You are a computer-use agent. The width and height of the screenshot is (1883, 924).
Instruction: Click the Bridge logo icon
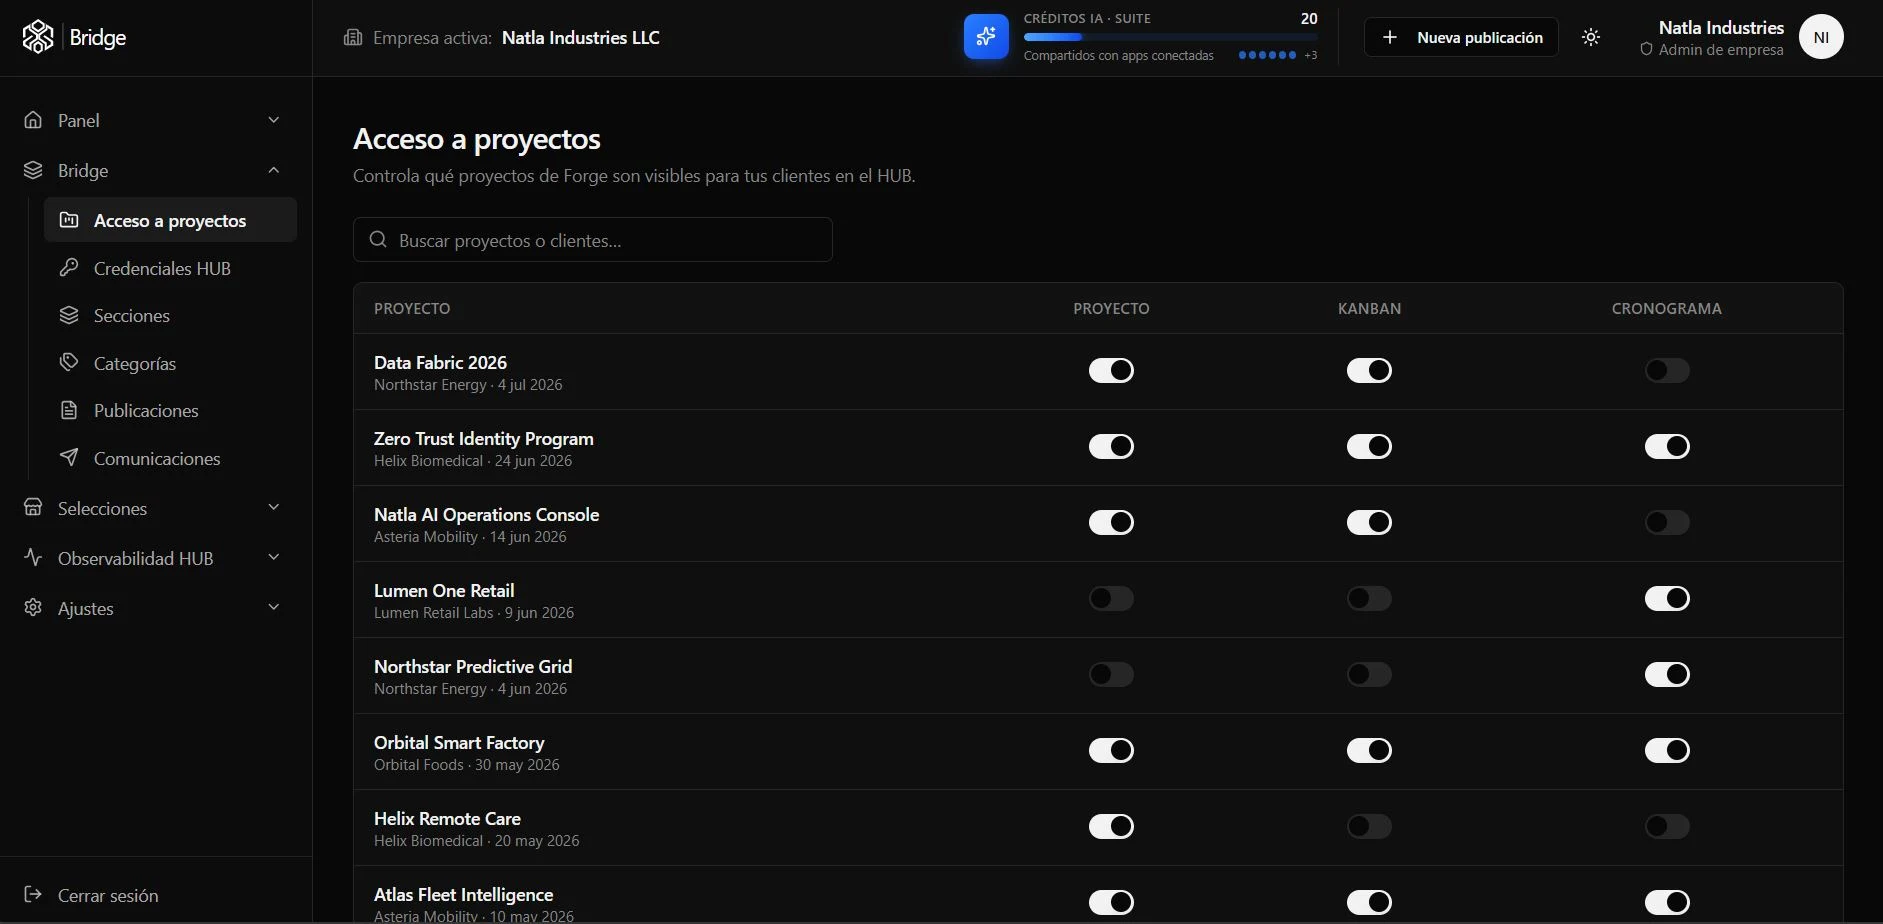coord(38,37)
